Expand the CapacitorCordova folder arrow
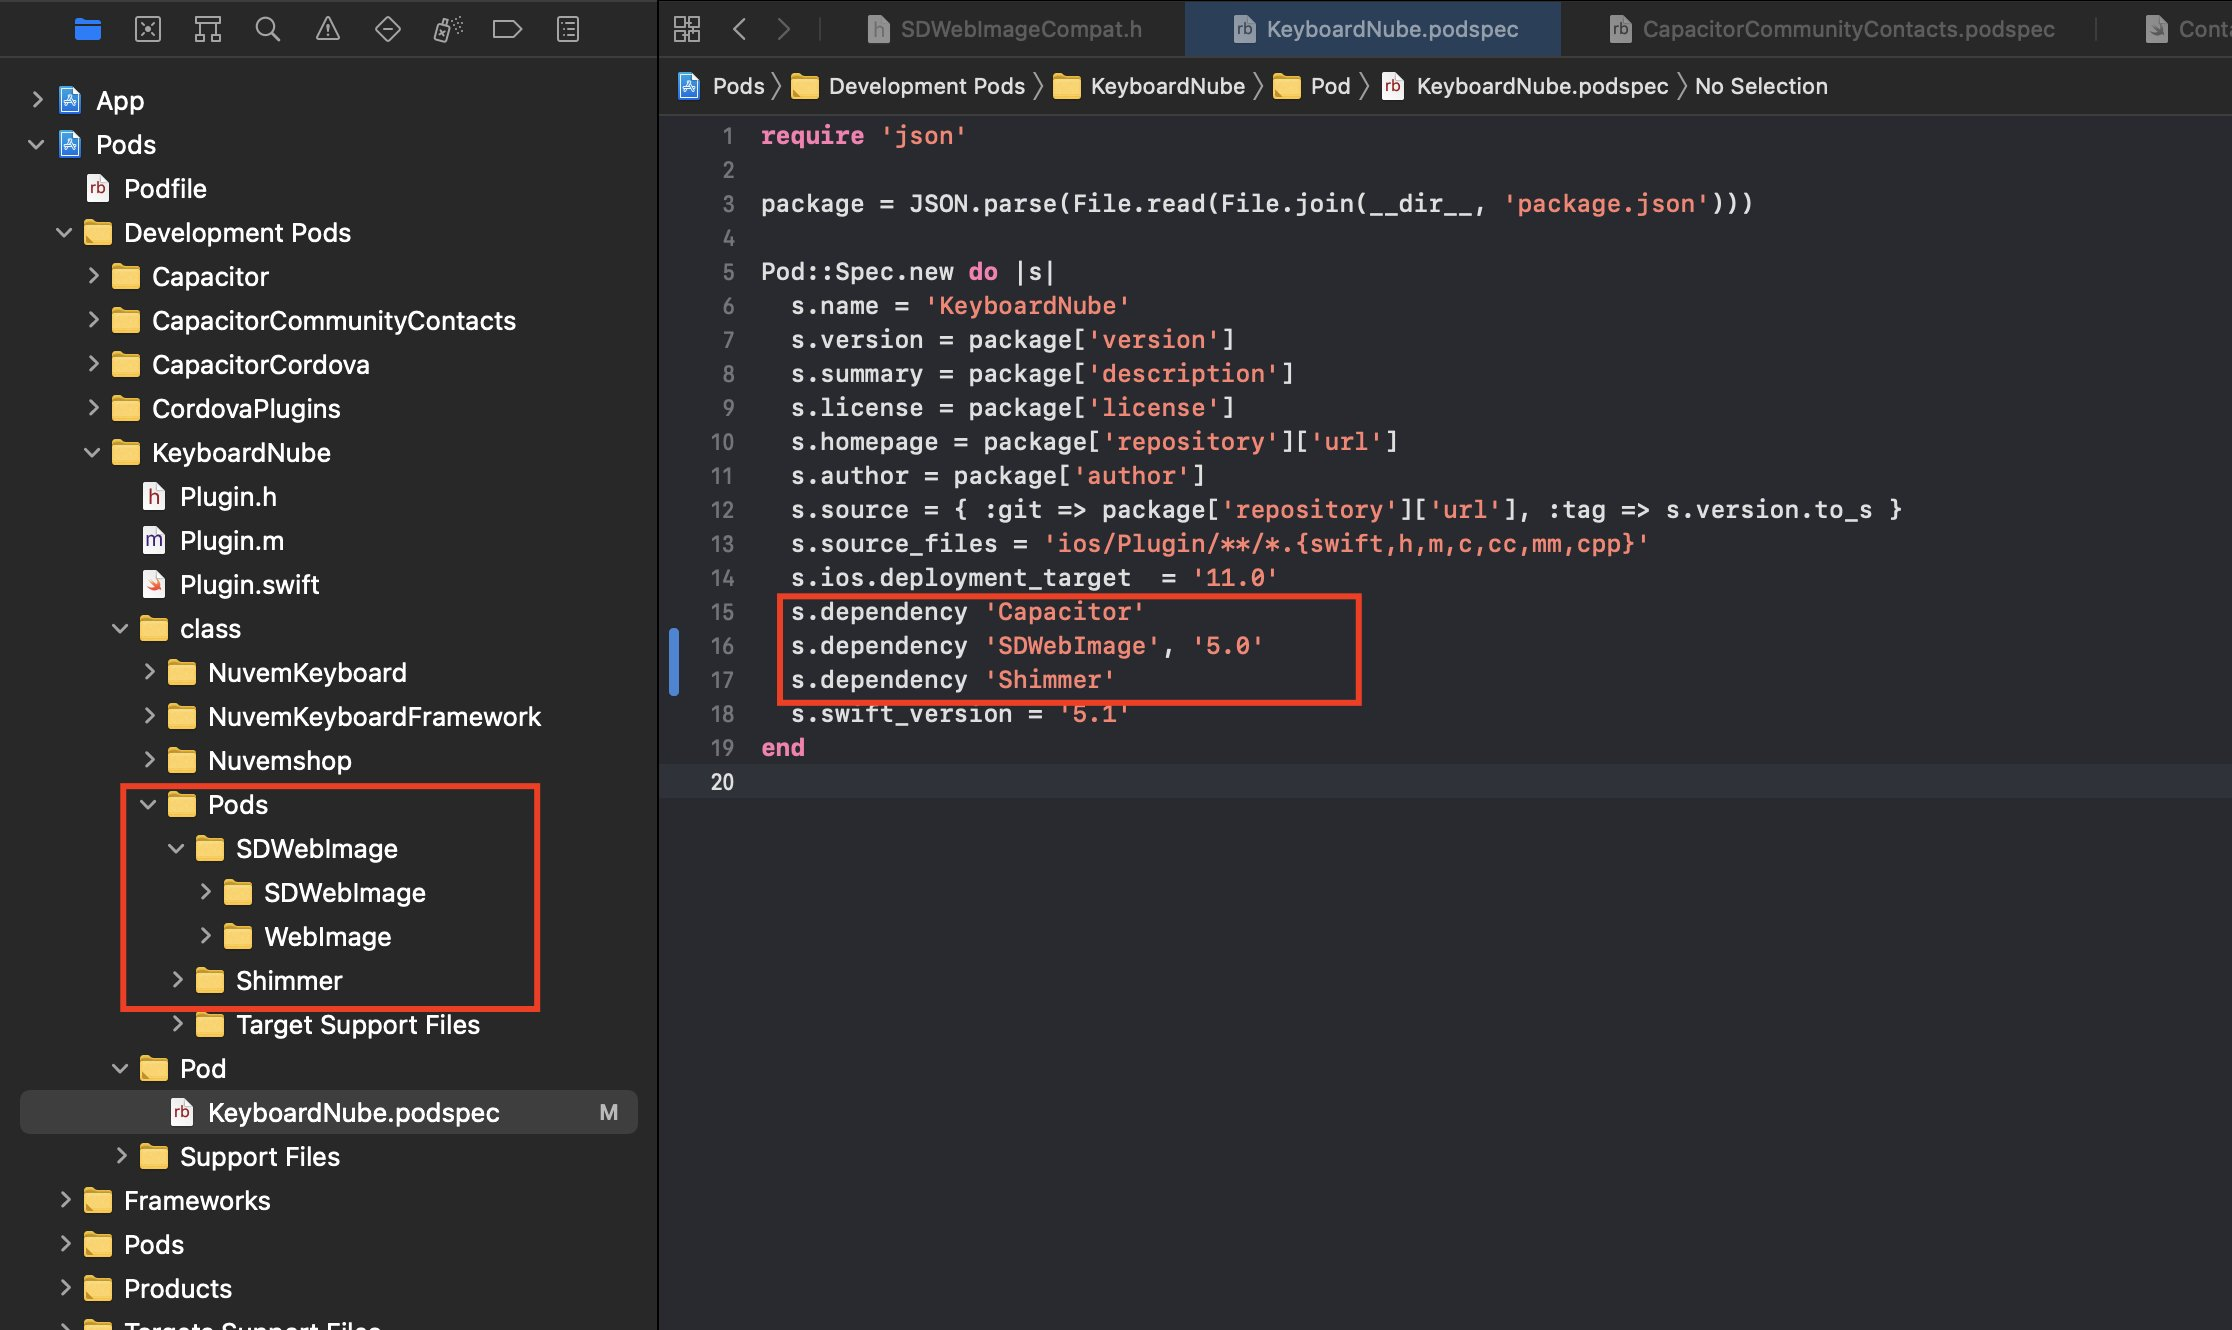This screenshot has width=2232, height=1330. pyautogui.click(x=93, y=364)
